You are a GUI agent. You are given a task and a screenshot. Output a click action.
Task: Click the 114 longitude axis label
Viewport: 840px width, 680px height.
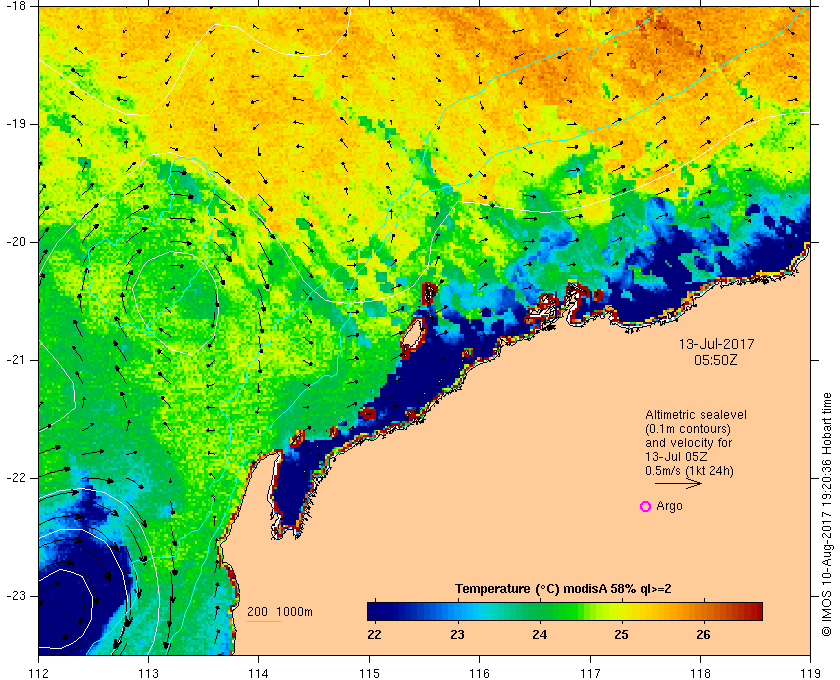pyautogui.click(x=259, y=673)
